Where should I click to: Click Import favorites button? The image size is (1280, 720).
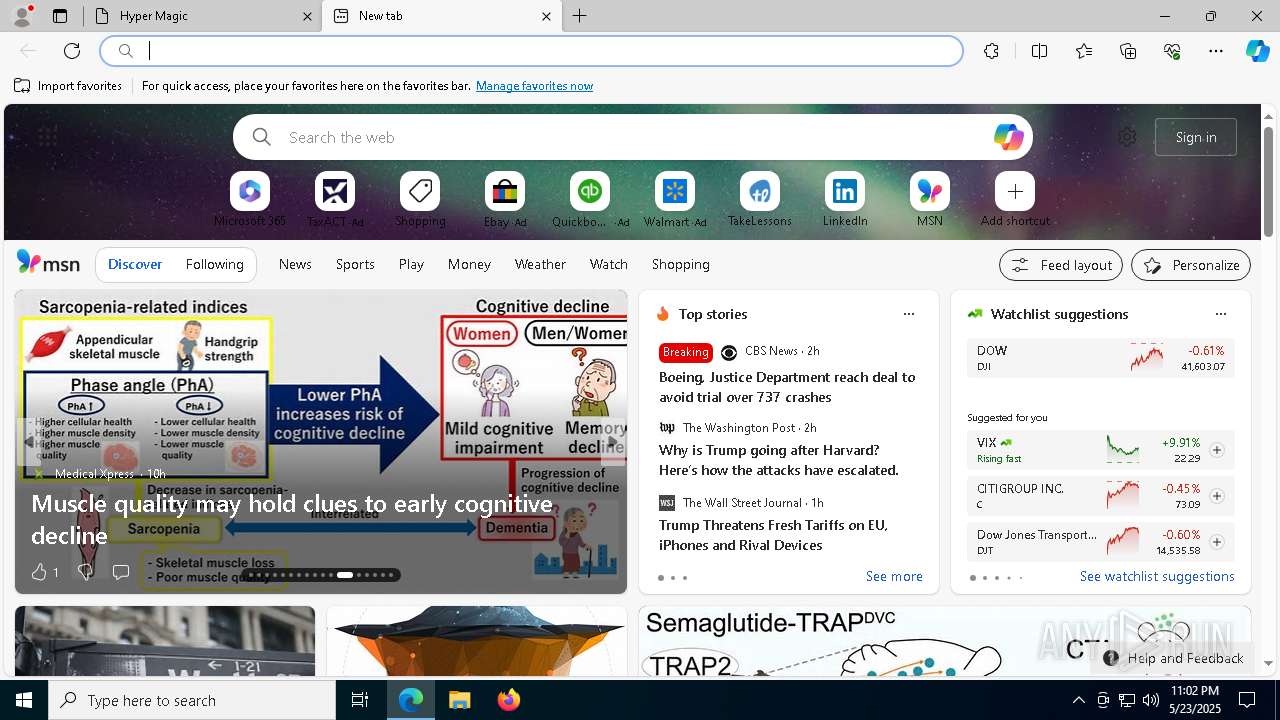68,86
